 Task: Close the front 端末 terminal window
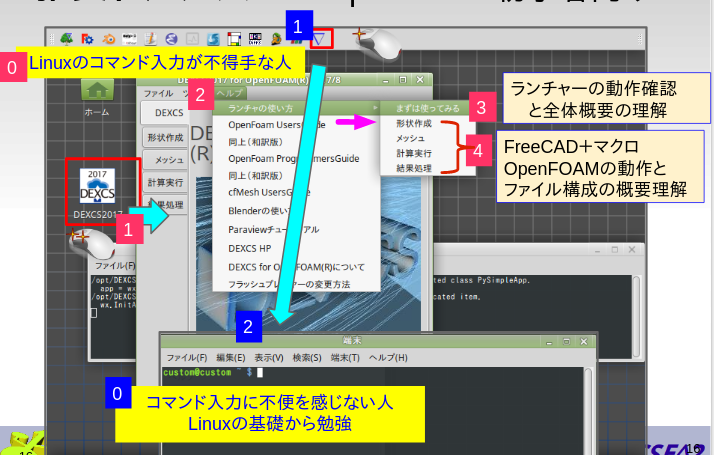click(x=584, y=342)
